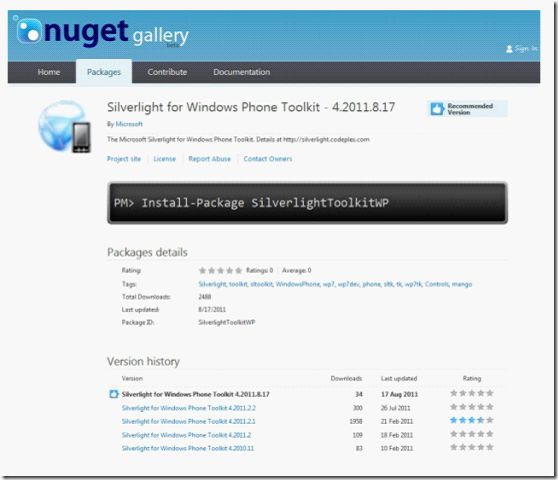Click the WindowsPhone tag link
Viewport: 558px width, 480px height.
(298, 284)
